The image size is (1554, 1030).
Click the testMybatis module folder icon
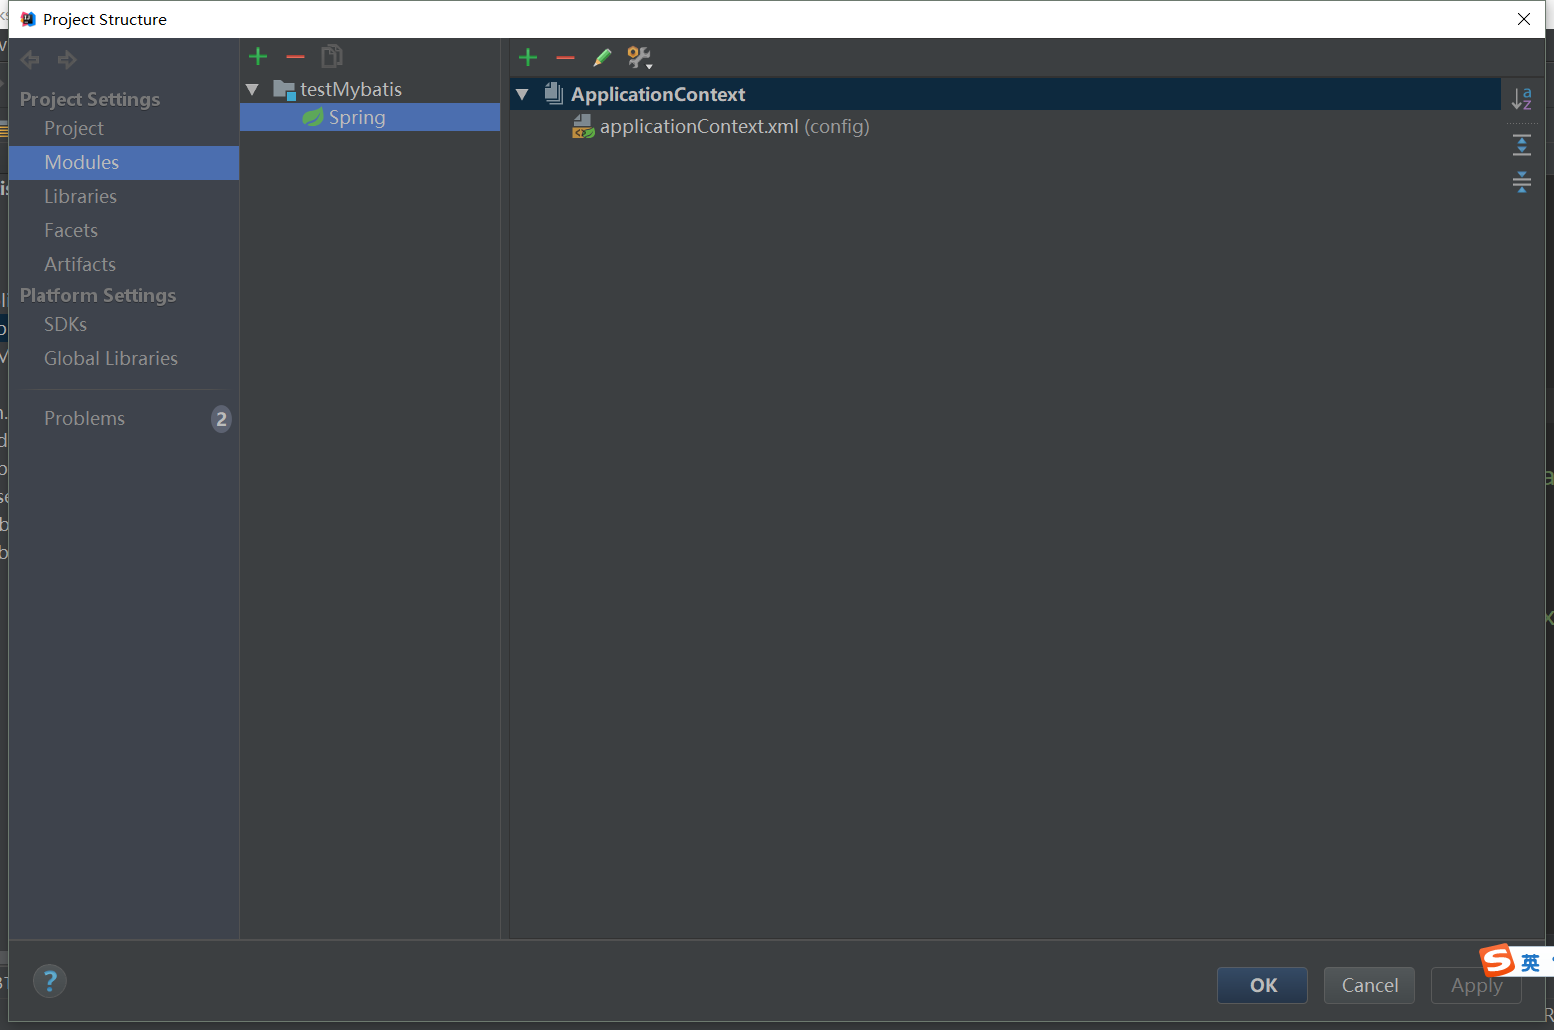pos(284,90)
